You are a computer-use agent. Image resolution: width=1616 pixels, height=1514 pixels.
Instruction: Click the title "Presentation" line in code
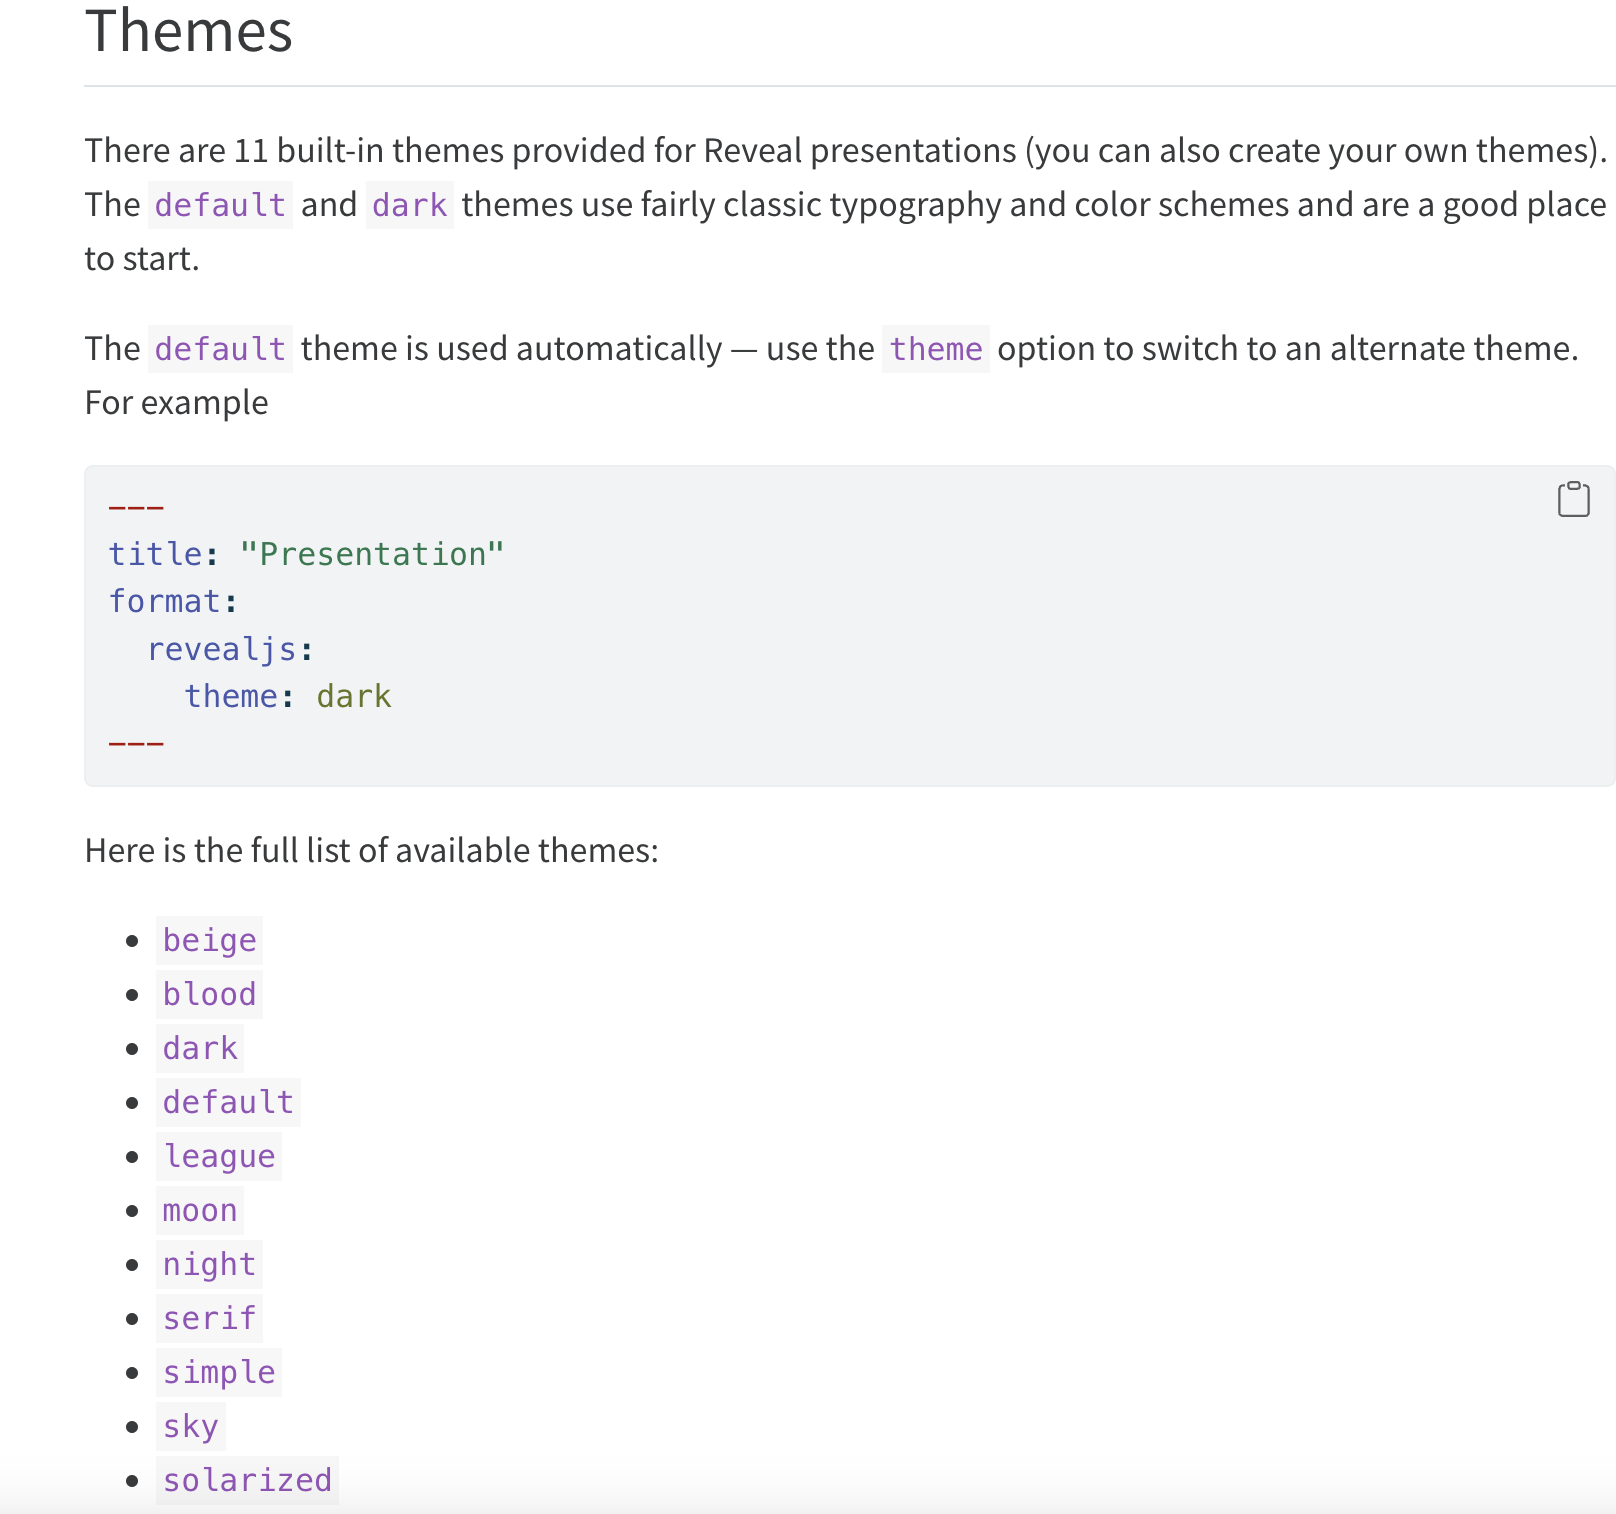click(306, 554)
